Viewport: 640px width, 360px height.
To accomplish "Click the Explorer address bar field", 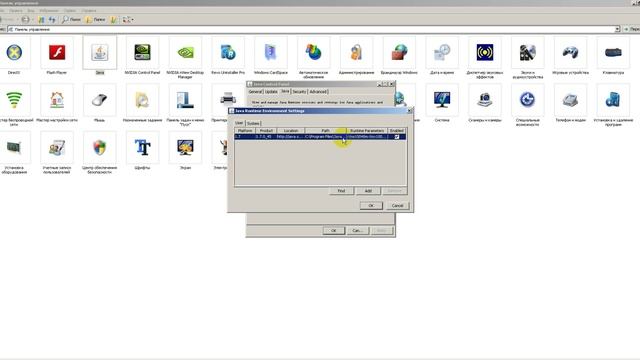I will (x=313, y=29).
